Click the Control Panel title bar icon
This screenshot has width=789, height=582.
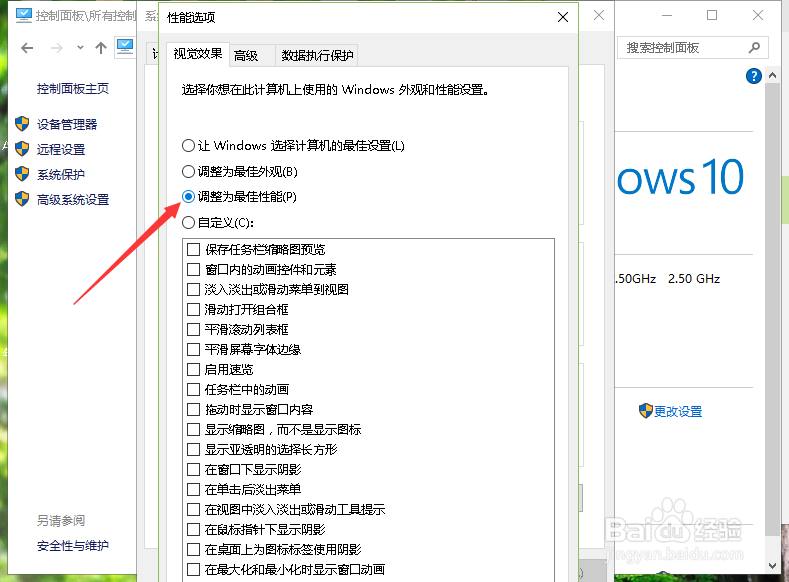24,16
